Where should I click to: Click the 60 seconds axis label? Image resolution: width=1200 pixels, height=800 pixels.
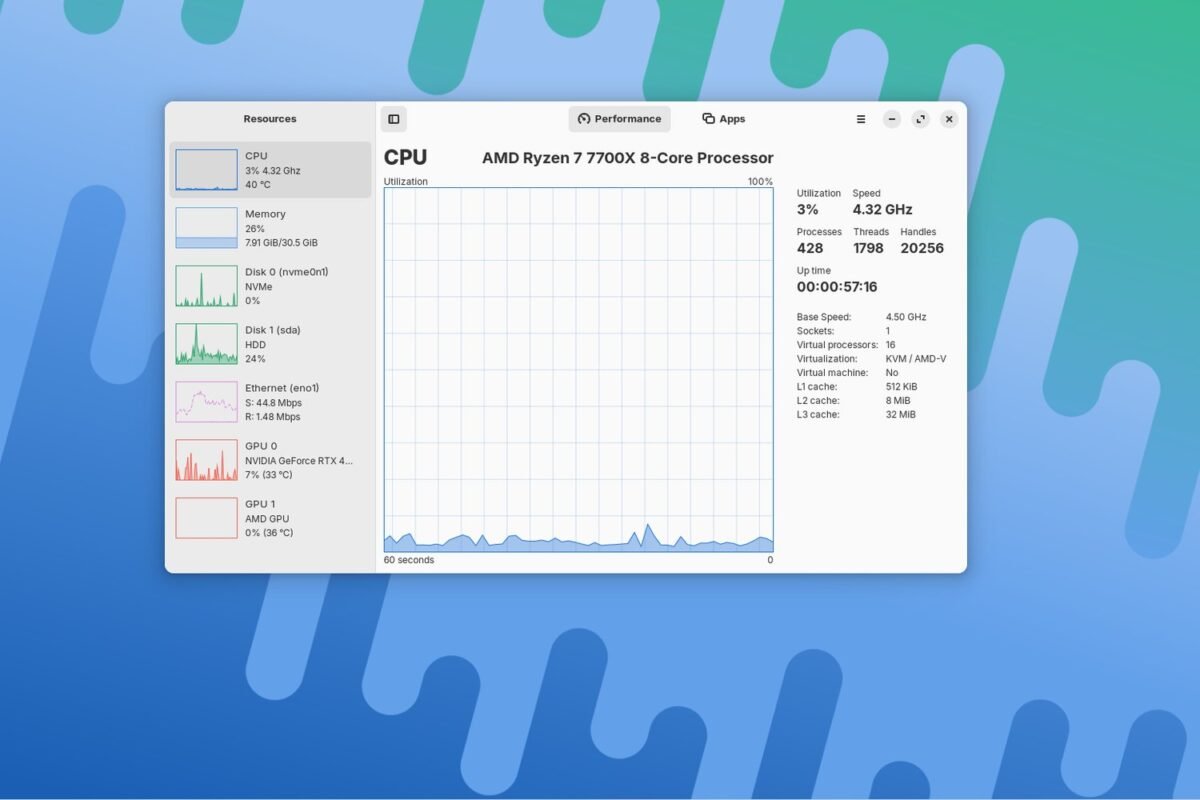pyautogui.click(x=409, y=560)
